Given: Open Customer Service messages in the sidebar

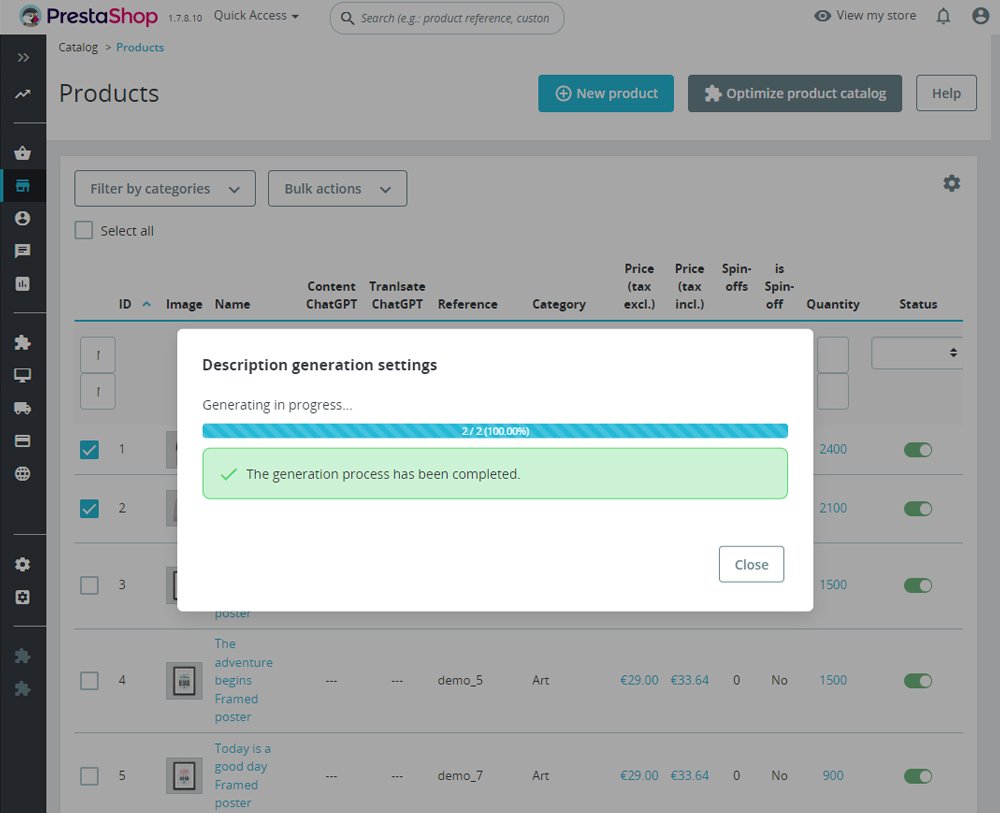Looking at the screenshot, I should pos(22,251).
